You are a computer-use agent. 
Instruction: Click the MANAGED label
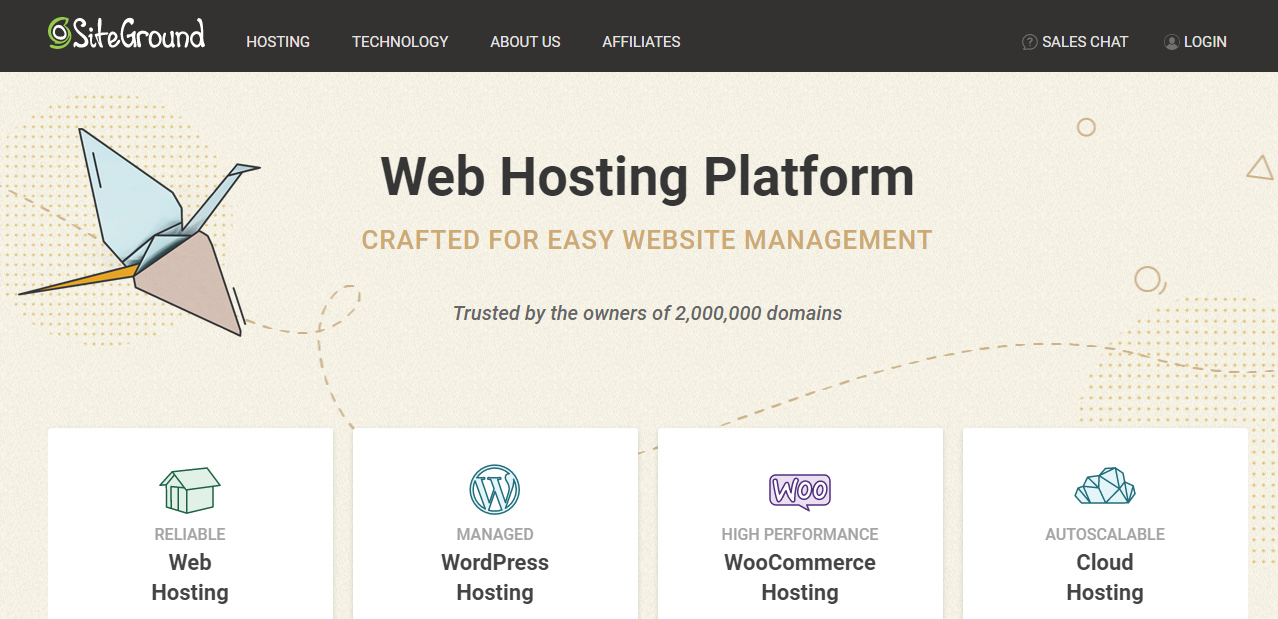point(495,534)
